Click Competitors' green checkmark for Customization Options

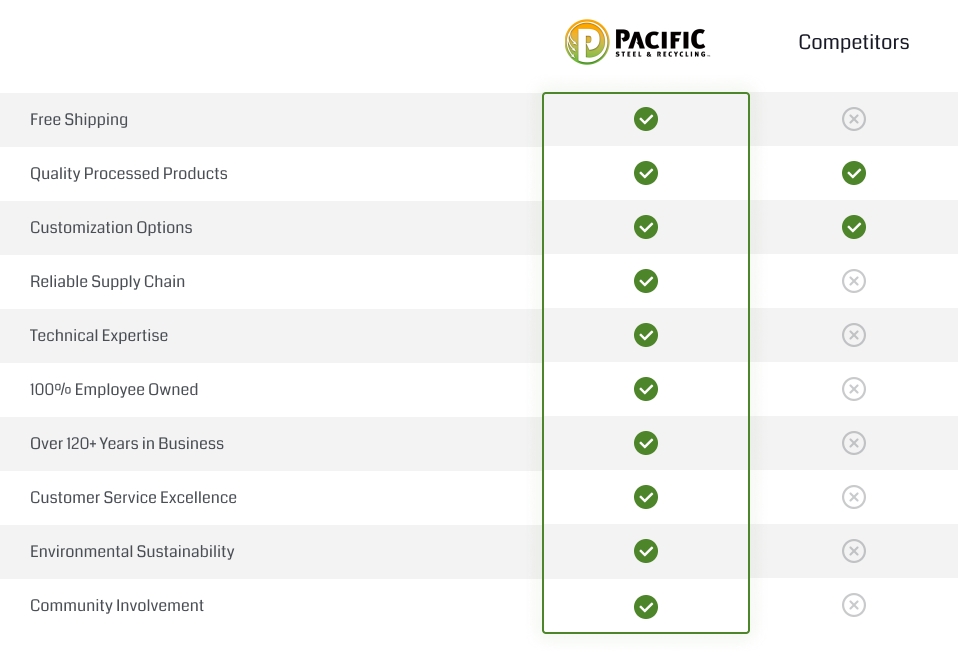coord(853,228)
